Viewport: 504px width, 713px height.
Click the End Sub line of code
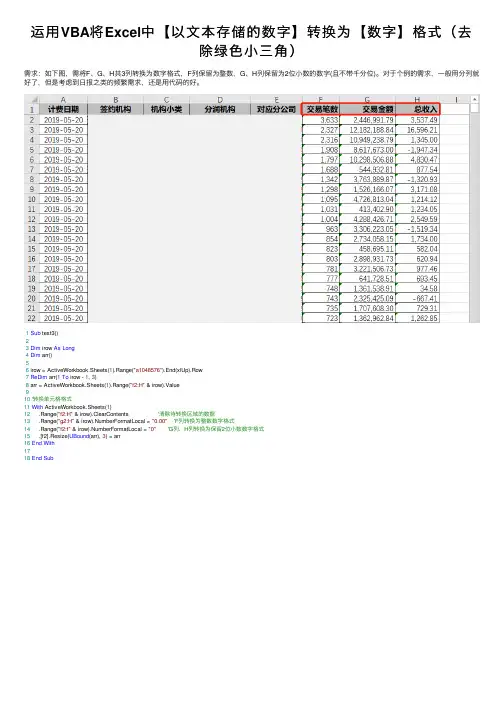(x=42, y=458)
